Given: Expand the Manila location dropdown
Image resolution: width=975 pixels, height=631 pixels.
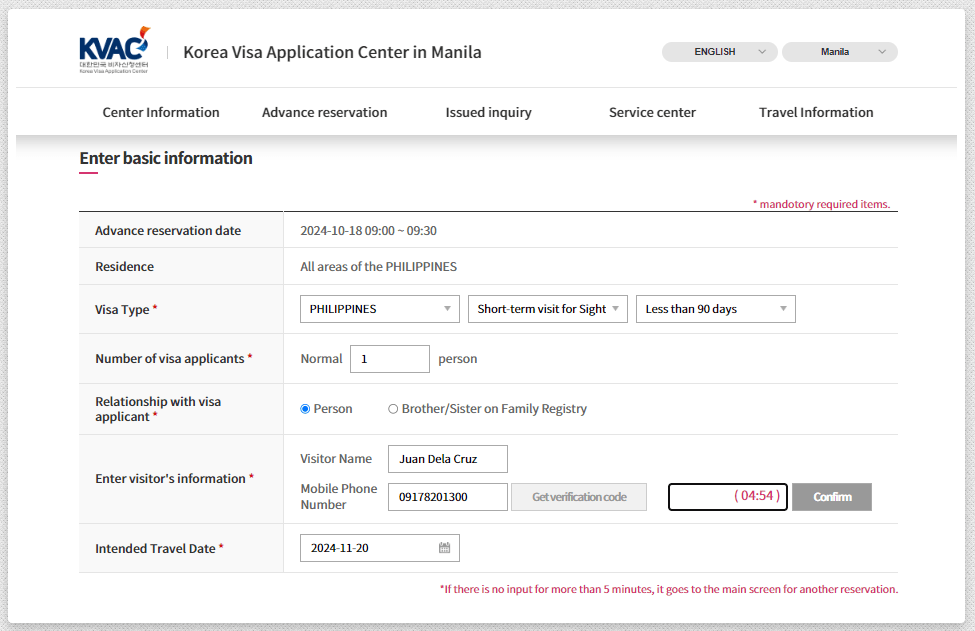Looking at the screenshot, I should [839, 52].
